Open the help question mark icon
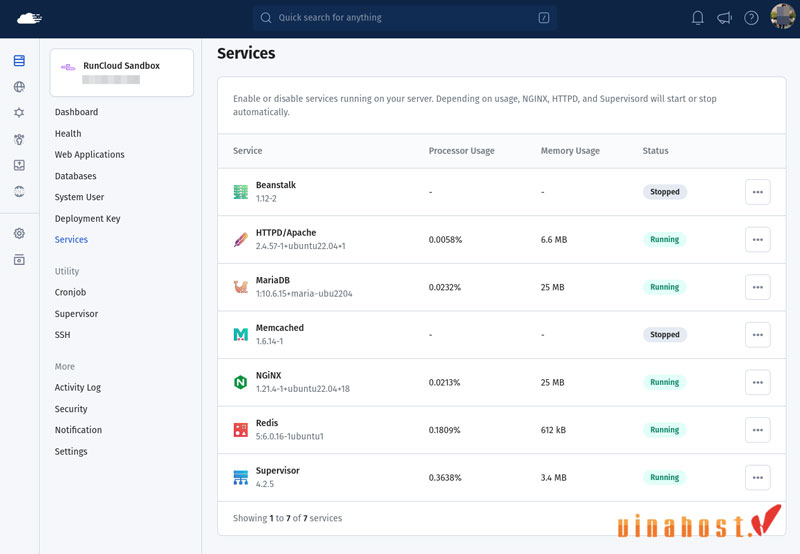800x554 pixels. tap(751, 18)
